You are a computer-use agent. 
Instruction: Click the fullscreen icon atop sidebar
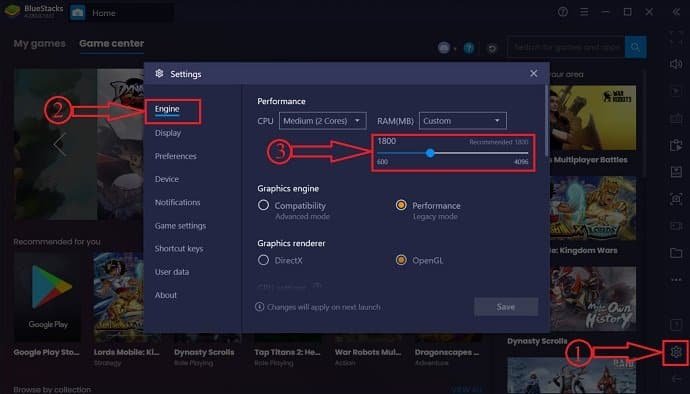coord(676,38)
